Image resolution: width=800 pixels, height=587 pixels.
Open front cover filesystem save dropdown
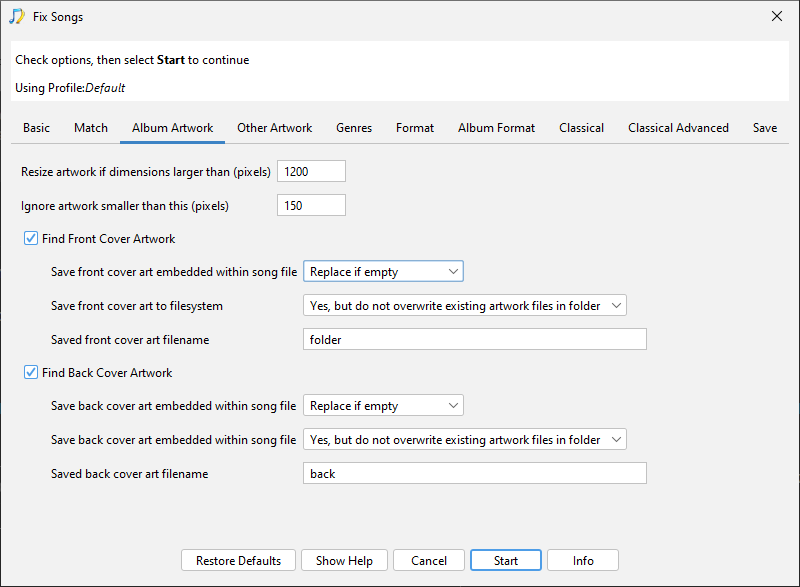click(464, 306)
